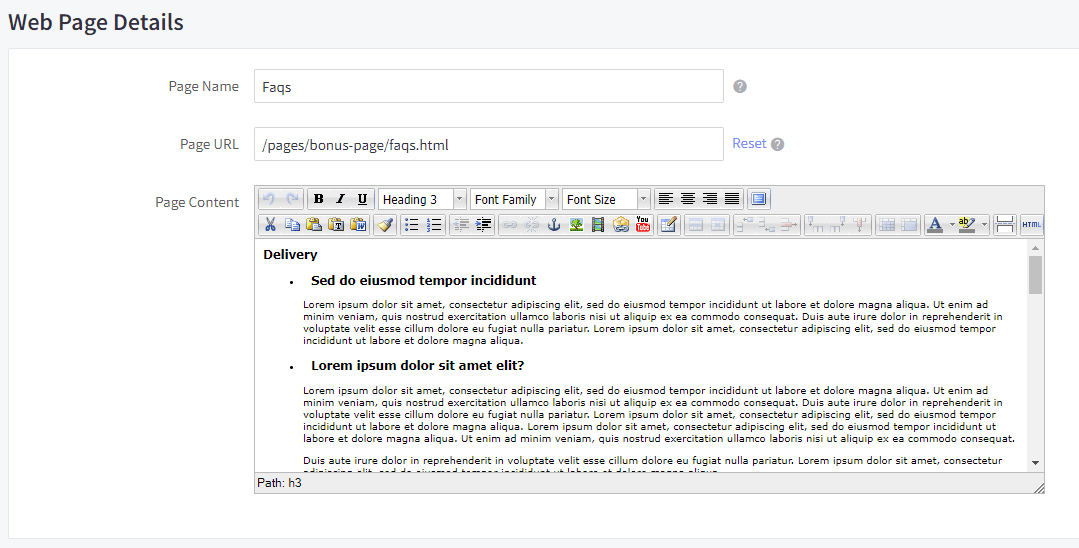Click the Paste from Word icon

click(357, 225)
